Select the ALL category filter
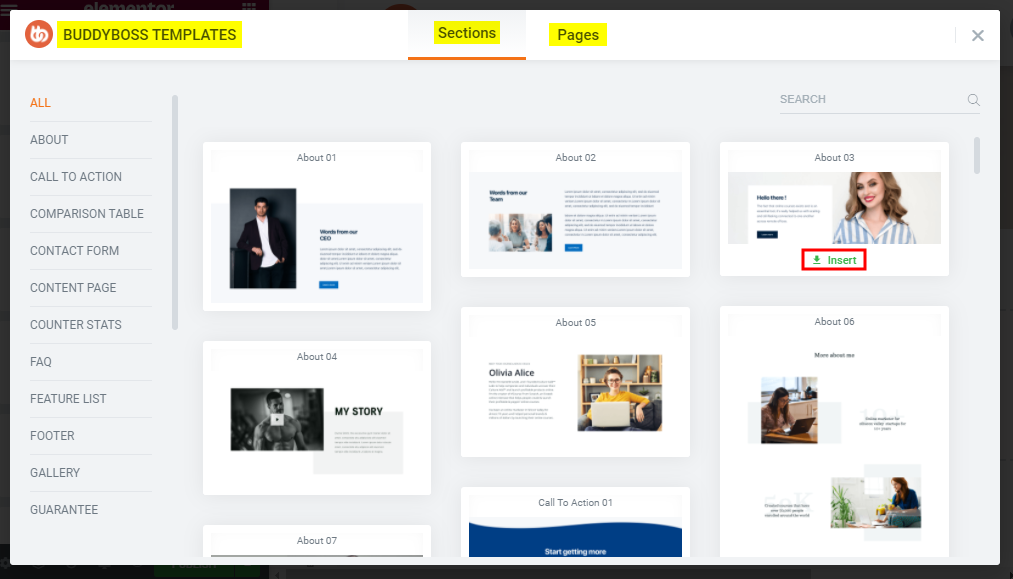Image resolution: width=1013 pixels, height=579 pixels. 41,103
